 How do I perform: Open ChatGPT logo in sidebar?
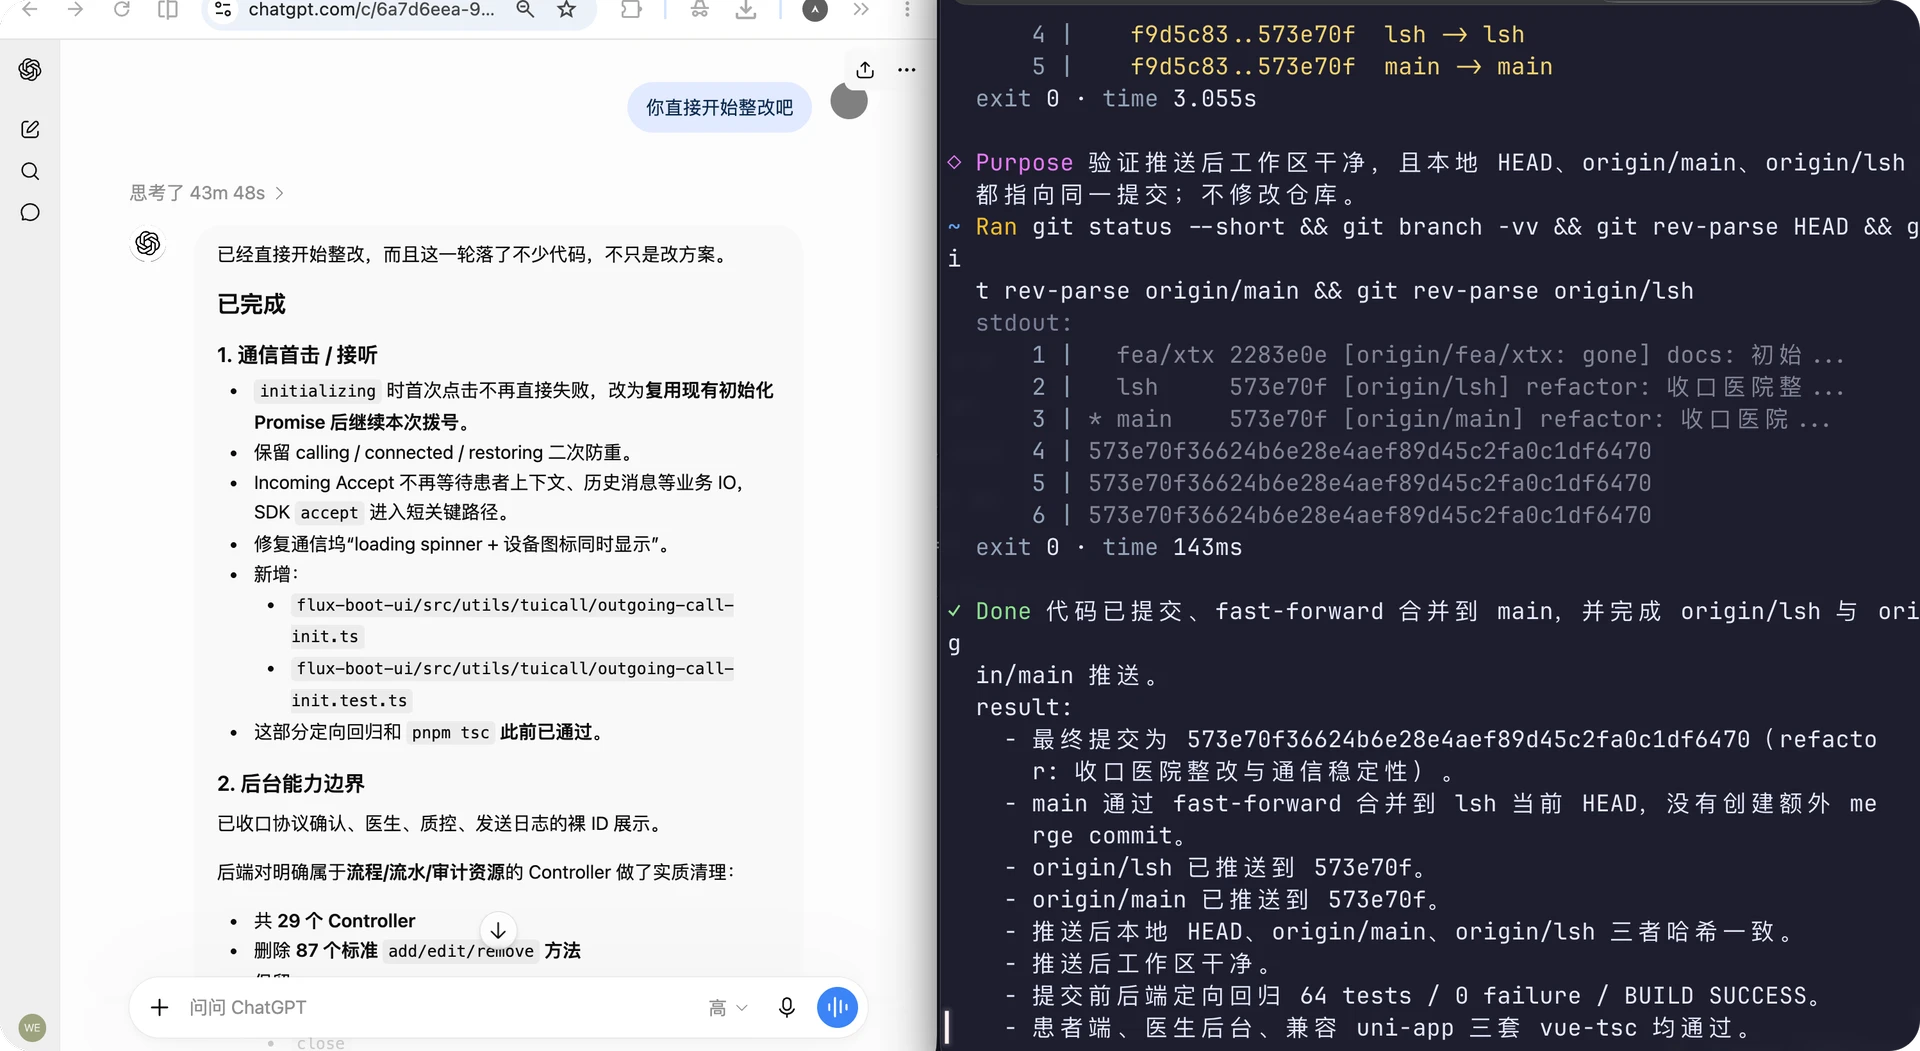(30, 69)
